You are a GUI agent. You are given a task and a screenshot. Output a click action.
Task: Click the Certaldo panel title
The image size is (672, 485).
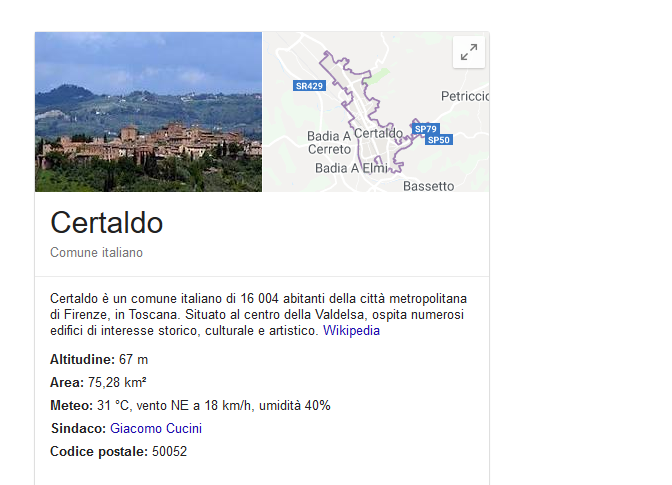106,222
